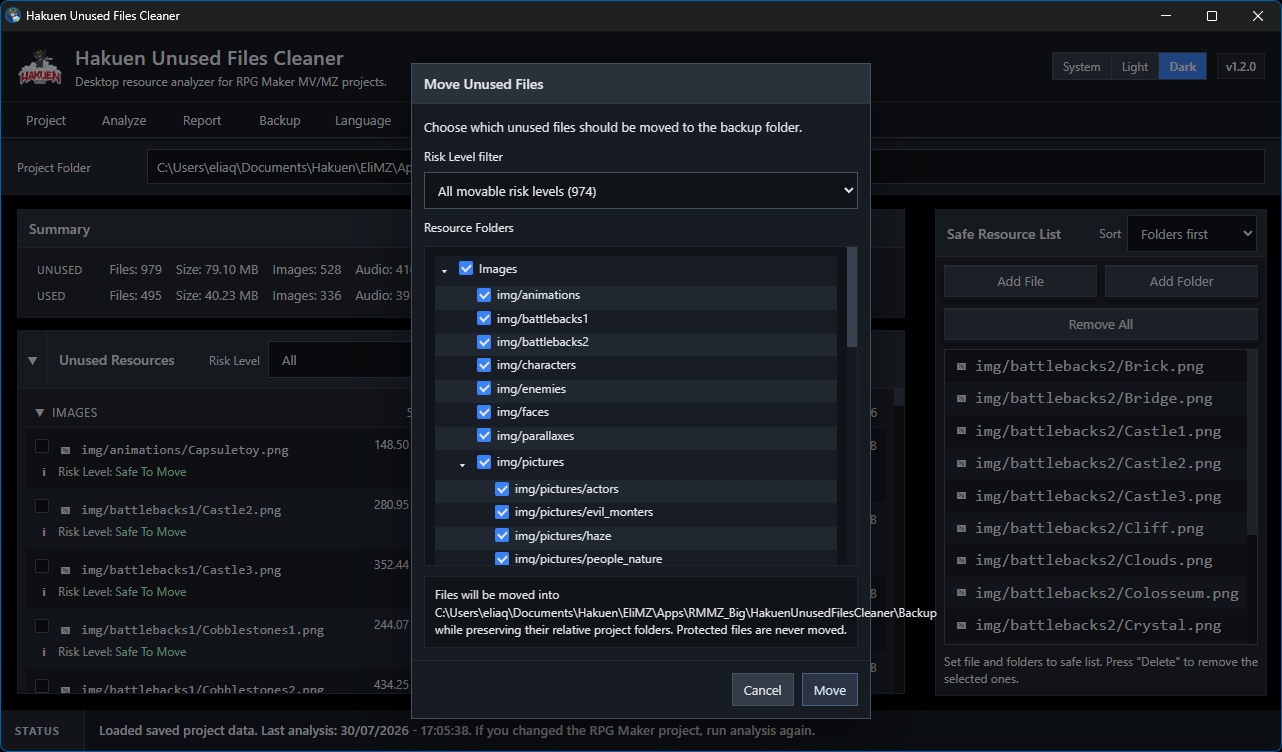Click the Project Folder path field
1282x752 pixels.
pyautogui.click(x=705, y=167)
